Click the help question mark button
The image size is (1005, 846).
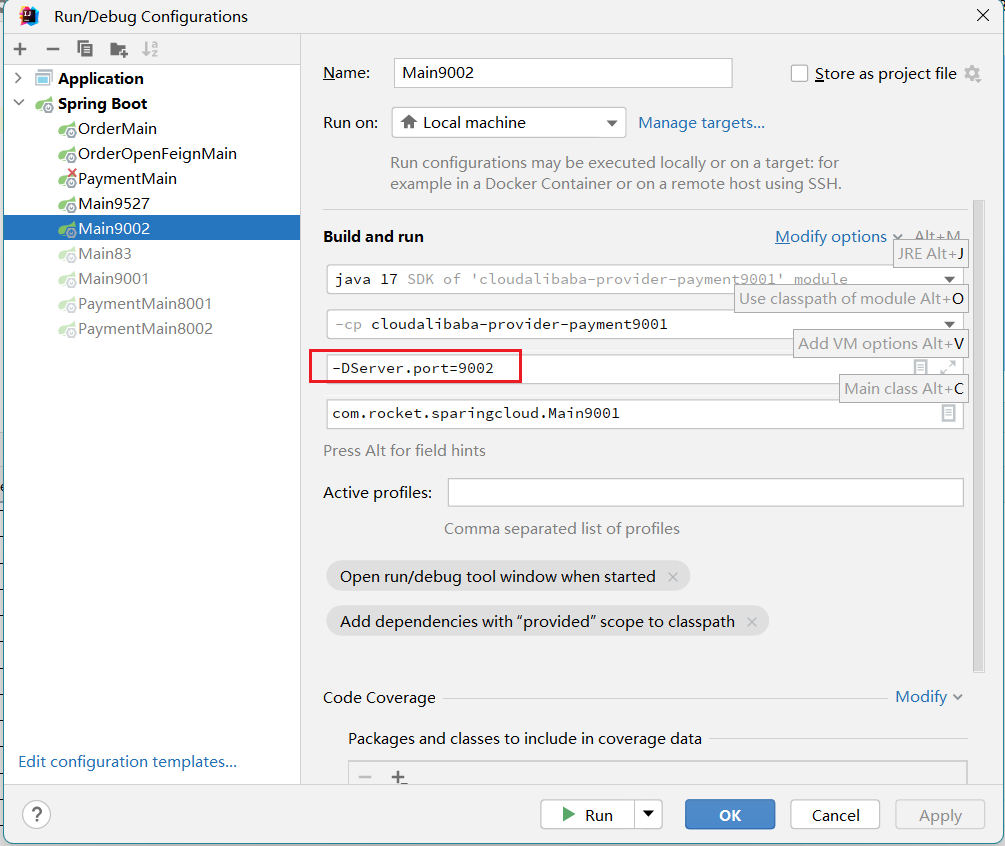pyautogui.click(x=36, y=814)
